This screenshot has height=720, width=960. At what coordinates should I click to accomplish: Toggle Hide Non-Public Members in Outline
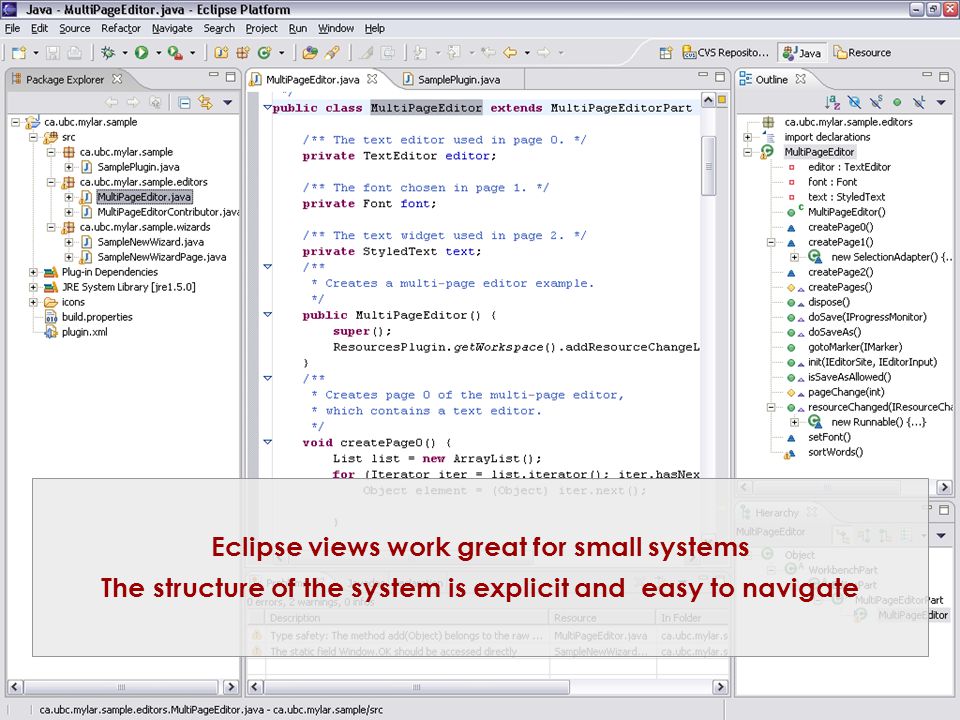pos(897,102)
